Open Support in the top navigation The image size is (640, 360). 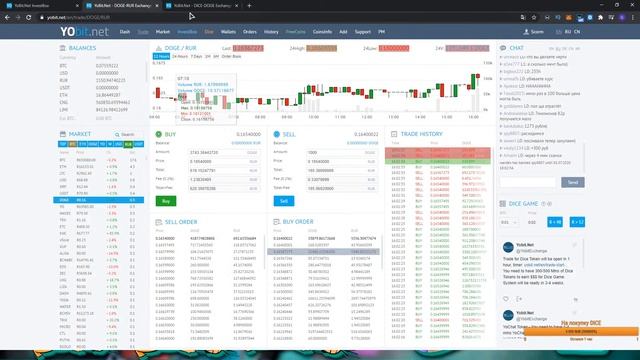(x=362, y=32)
